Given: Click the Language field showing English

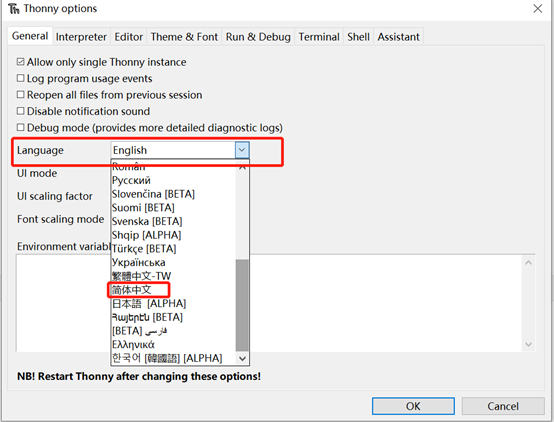Looking at the screenshot, I should 173,150.
